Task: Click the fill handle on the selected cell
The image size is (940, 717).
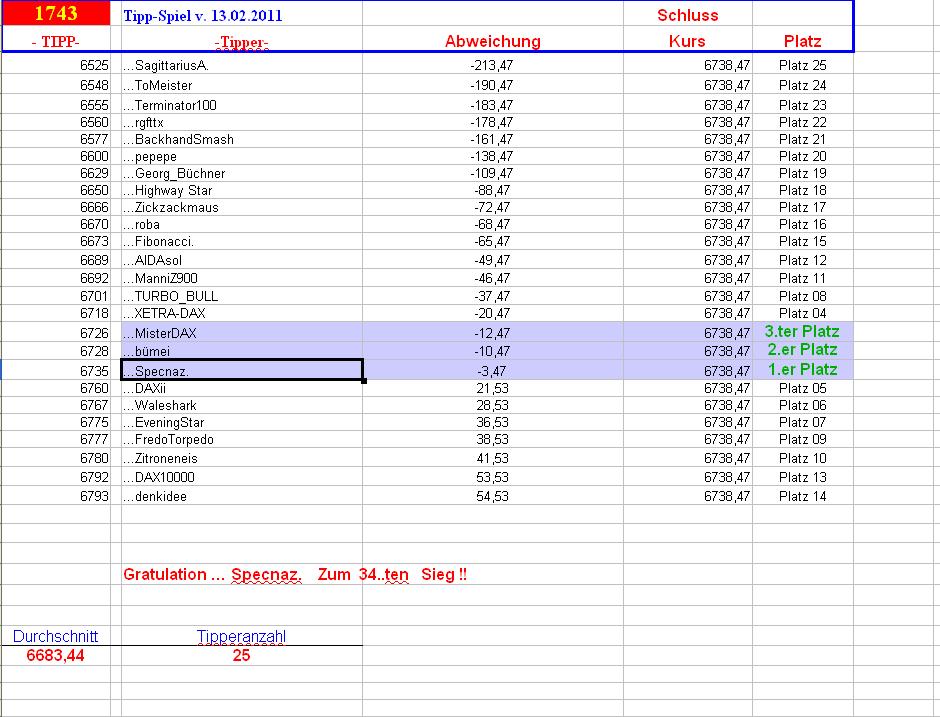Action: [x=363, y=381]
